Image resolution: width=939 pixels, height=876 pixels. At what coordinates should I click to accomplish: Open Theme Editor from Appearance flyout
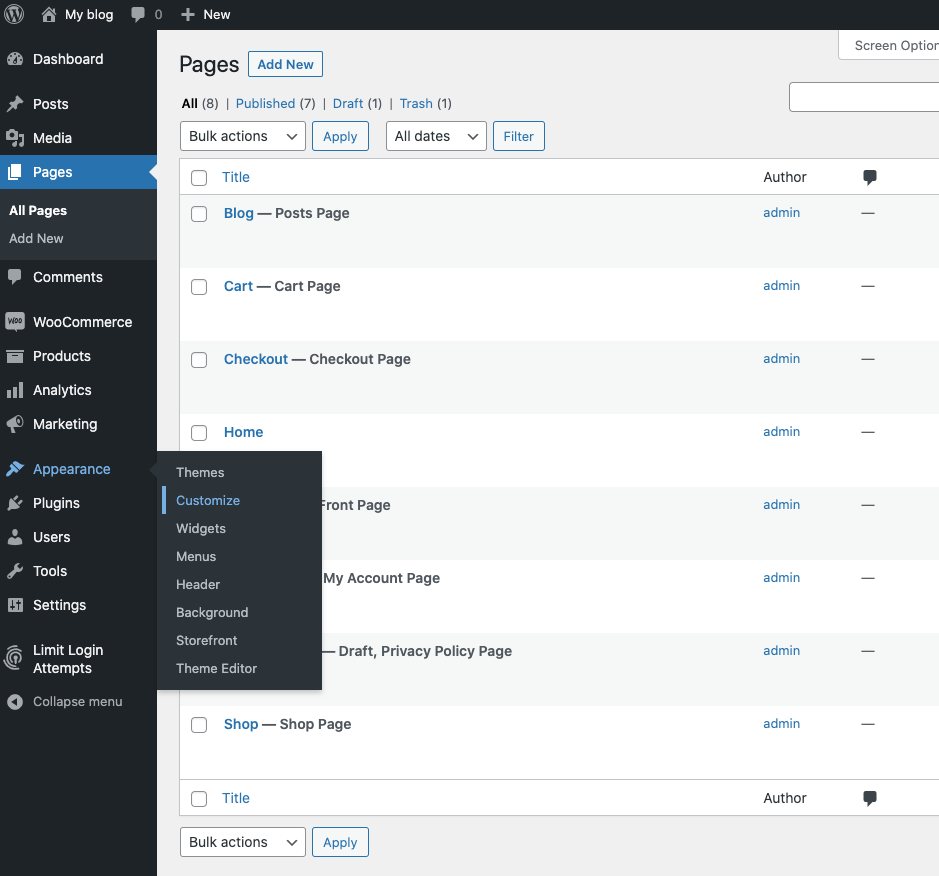(x=216, y=668)
